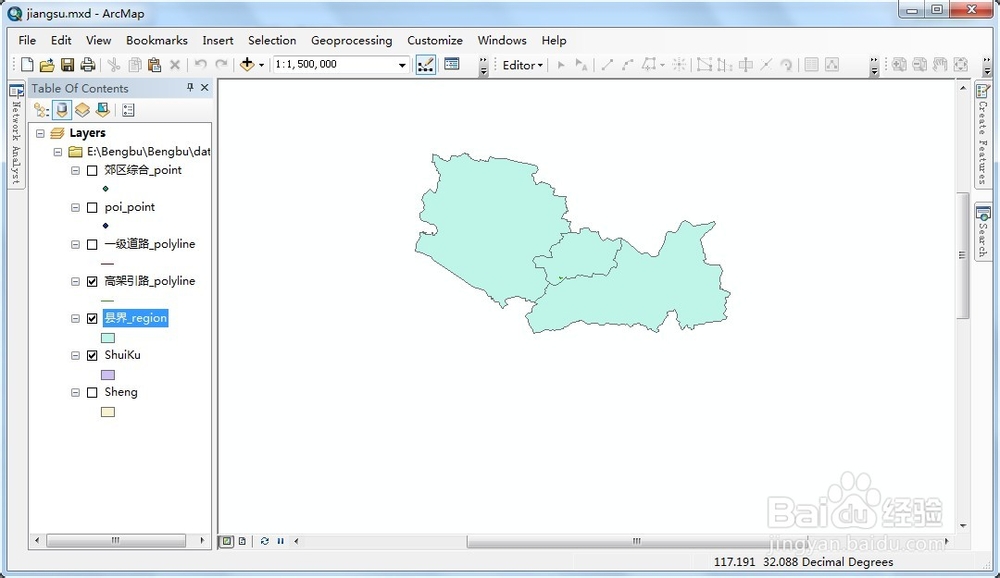This screenshot has width=1000, height=578.
Task: Select List By Drawing Order view
Action: pos(39,110)
